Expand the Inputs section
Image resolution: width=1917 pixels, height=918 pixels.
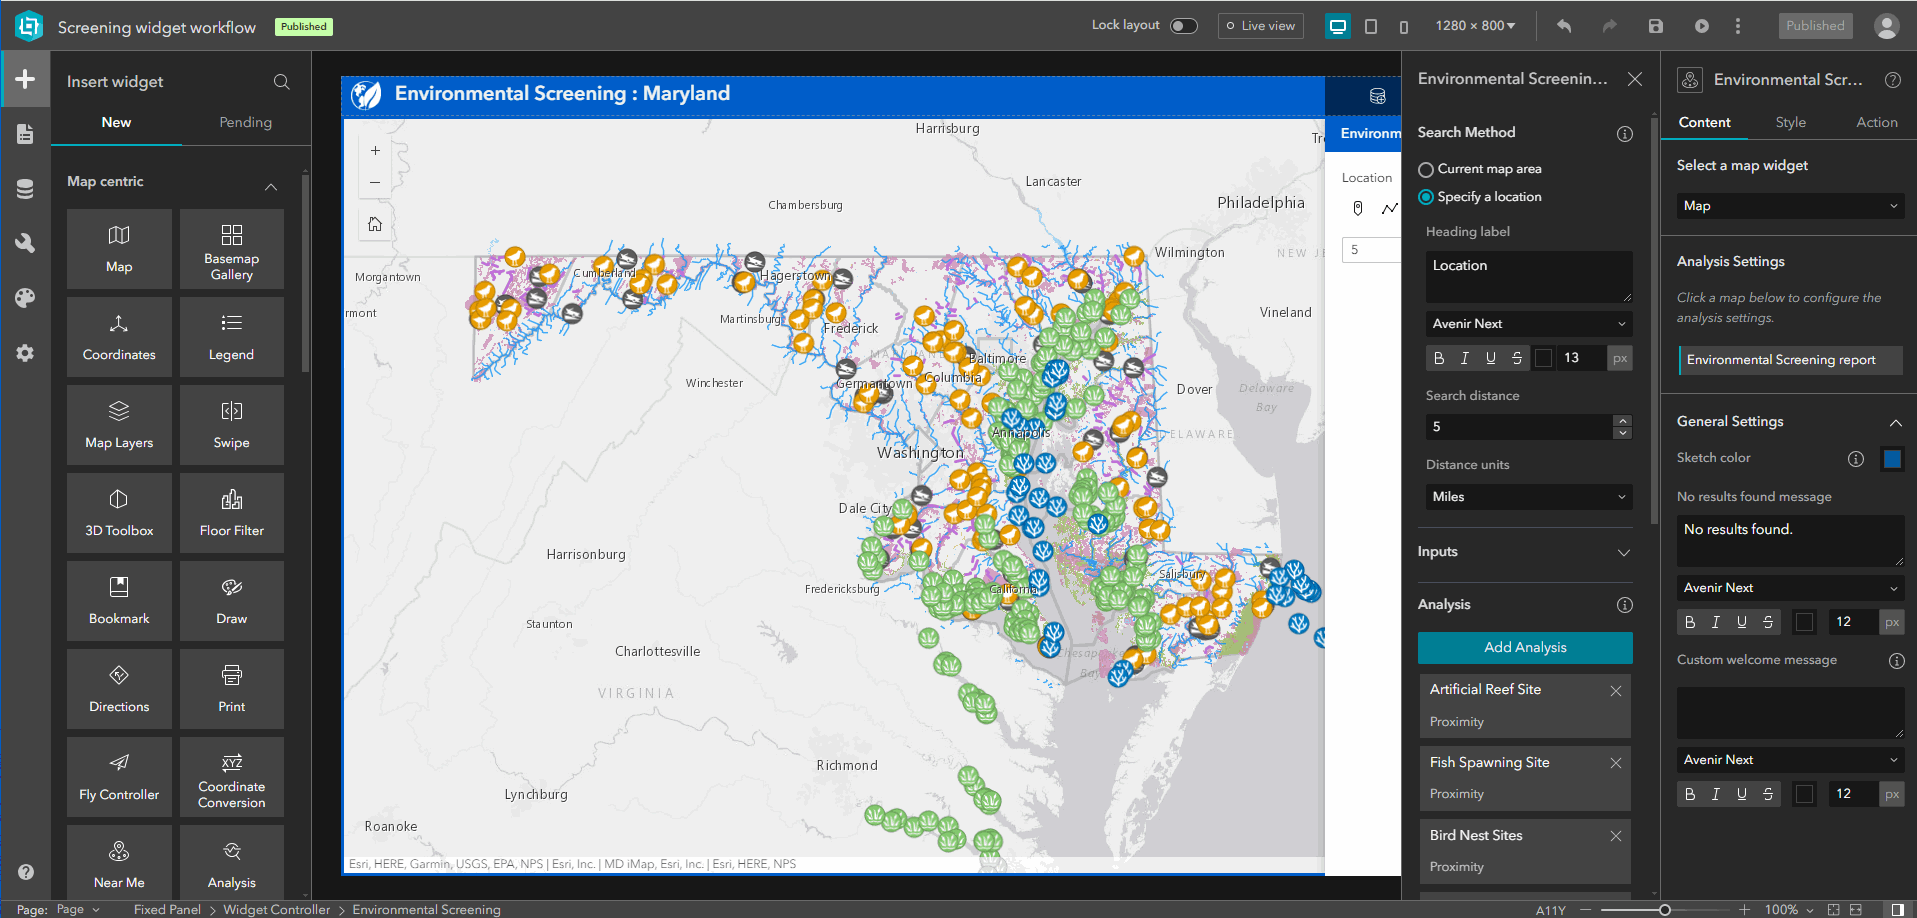point(1624,552)
